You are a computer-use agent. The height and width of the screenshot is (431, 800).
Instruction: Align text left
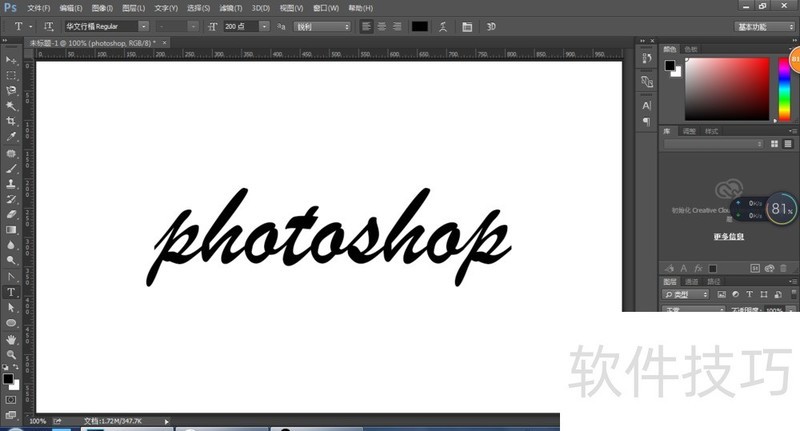366,27
